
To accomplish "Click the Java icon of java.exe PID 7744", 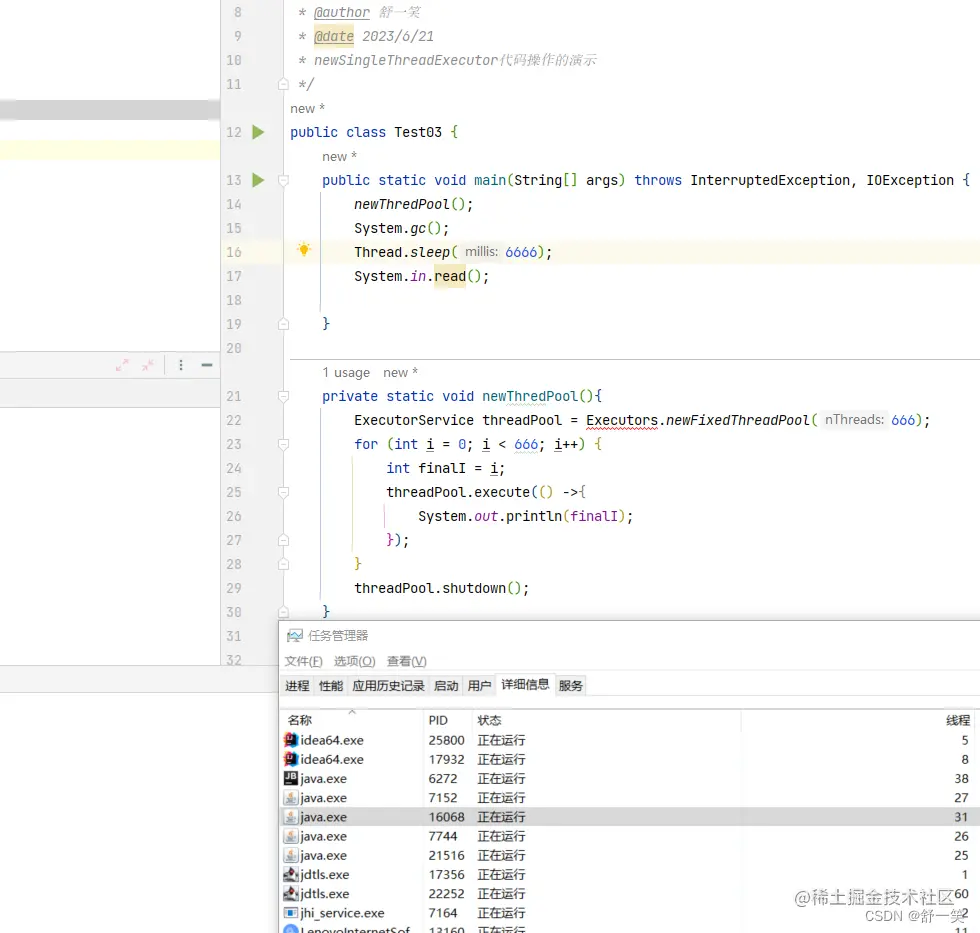I will pos(291,836).
